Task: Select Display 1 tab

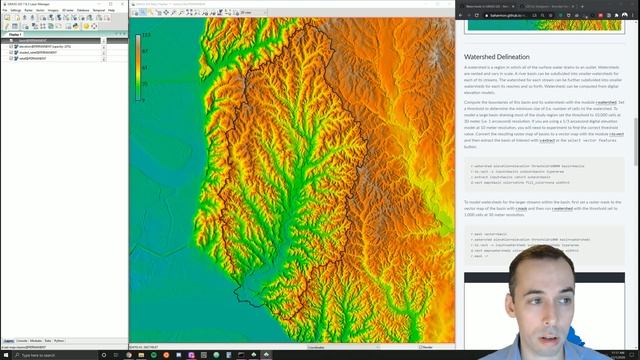Action: pos(15,35)
